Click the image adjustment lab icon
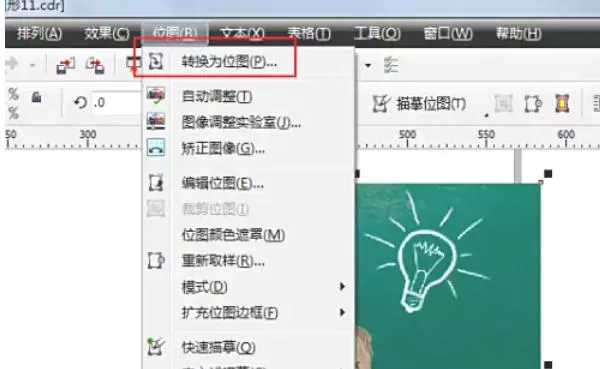The width and height of the screenshot is (600, 369). [156, 121]
